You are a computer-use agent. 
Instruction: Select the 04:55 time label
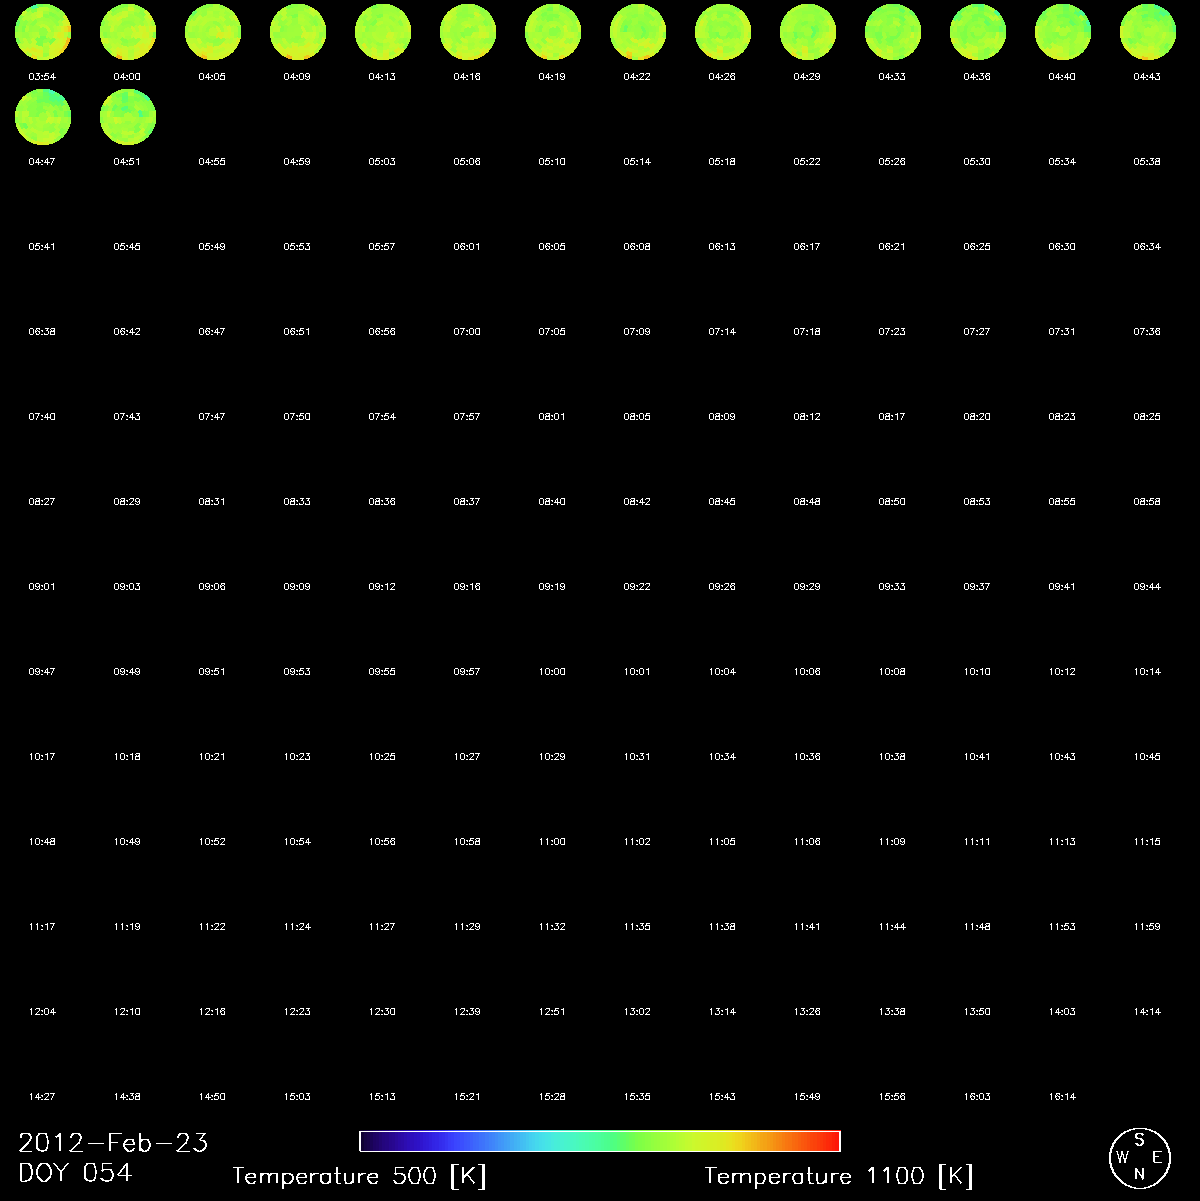click(212, 161)
